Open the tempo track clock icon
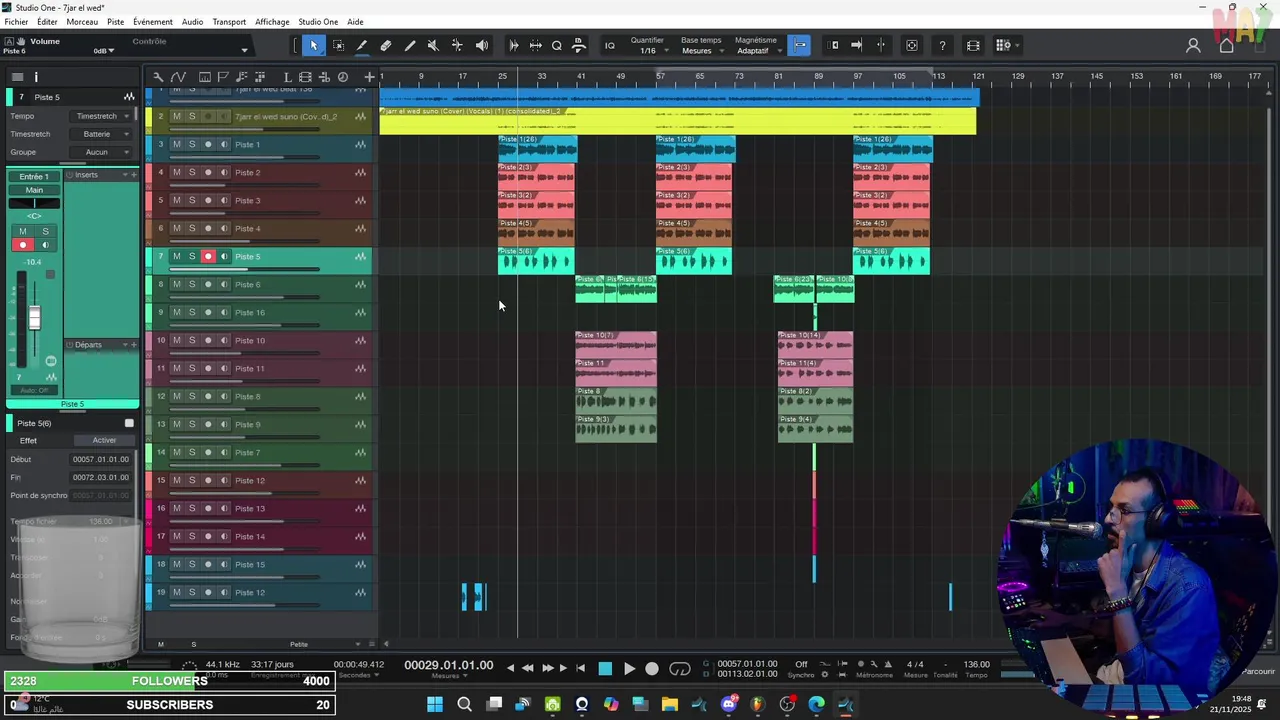This screenshot has width=1280, height=720. tap(343, 77)
